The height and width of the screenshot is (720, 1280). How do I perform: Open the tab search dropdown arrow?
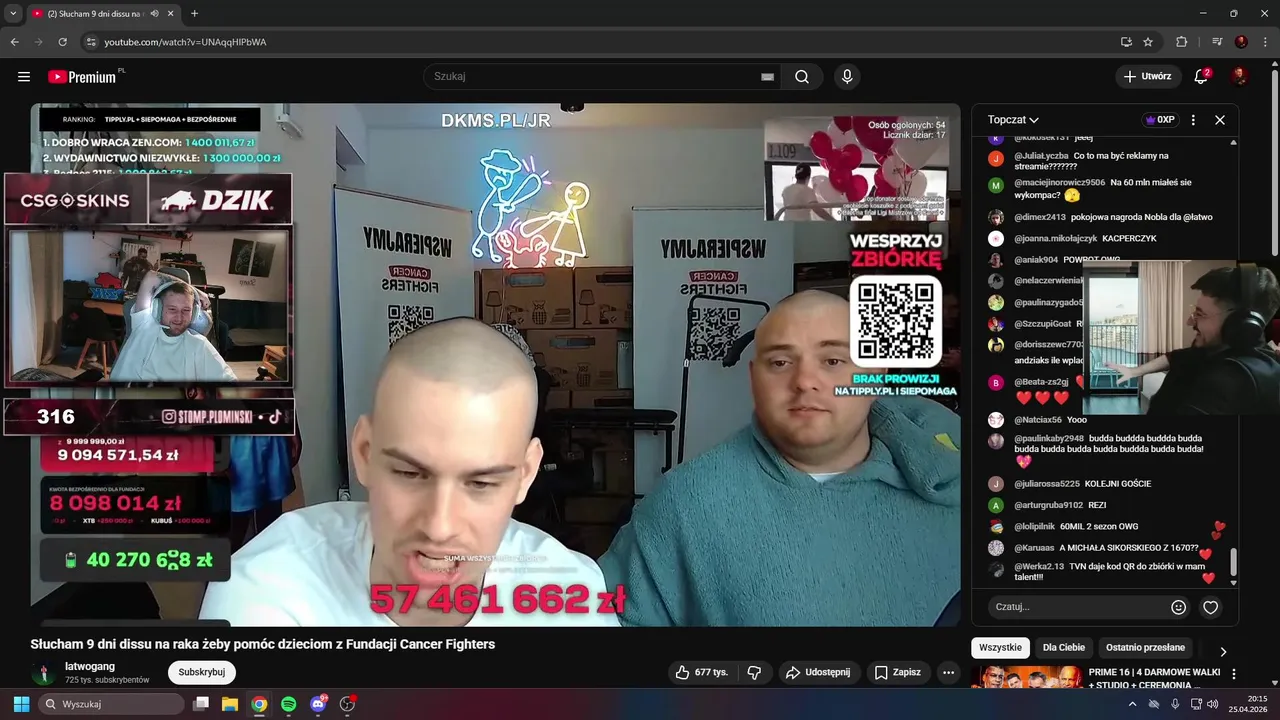tap(13, 13)
